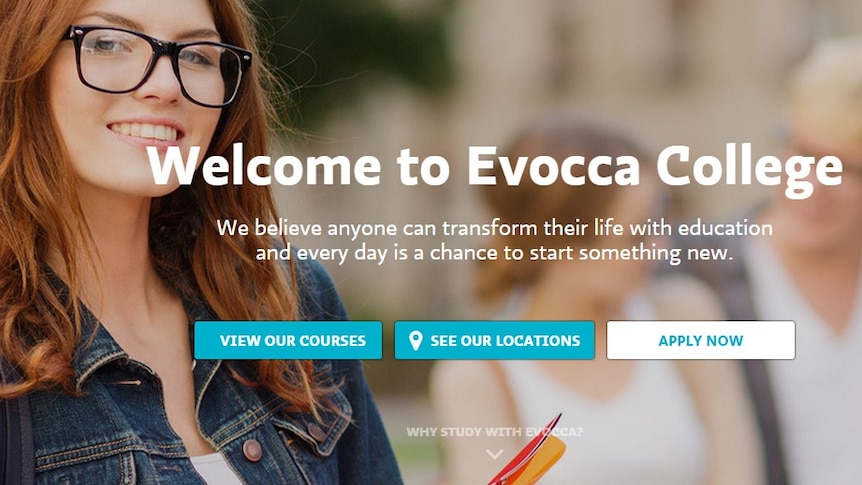Select the line 'We believe anyone can transform'
This screenshot has height=485, width=862.
pos(494,228)
